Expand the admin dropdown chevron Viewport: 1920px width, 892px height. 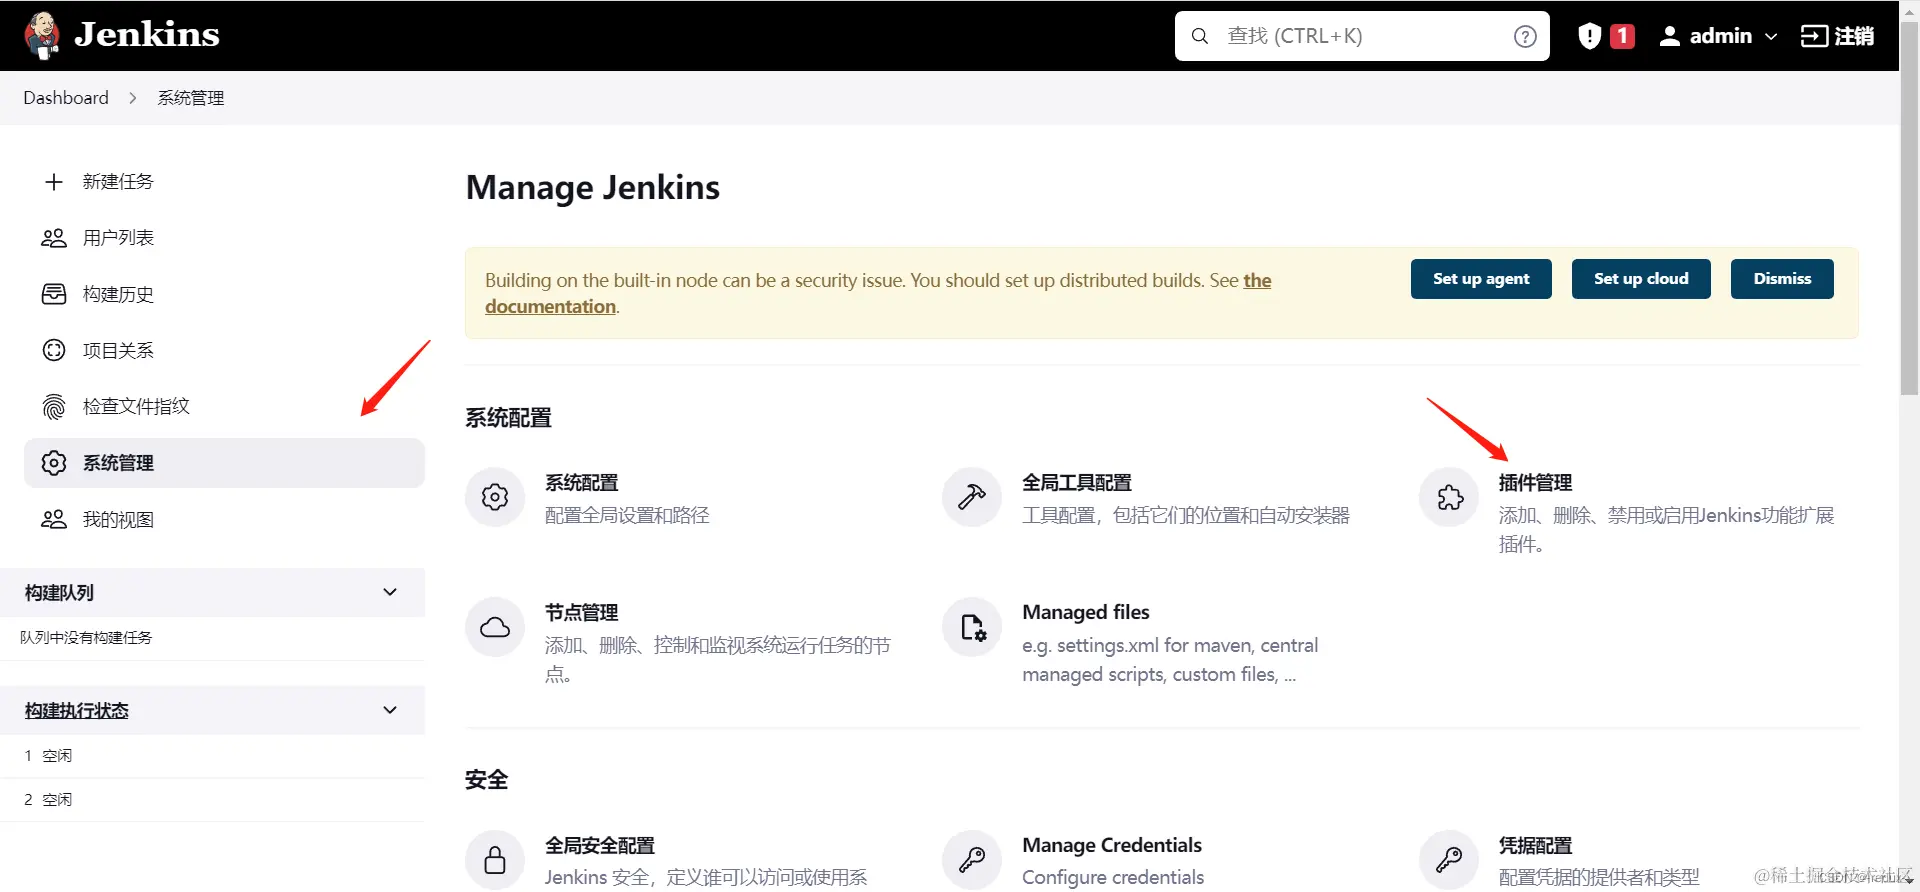point(1771,36)
